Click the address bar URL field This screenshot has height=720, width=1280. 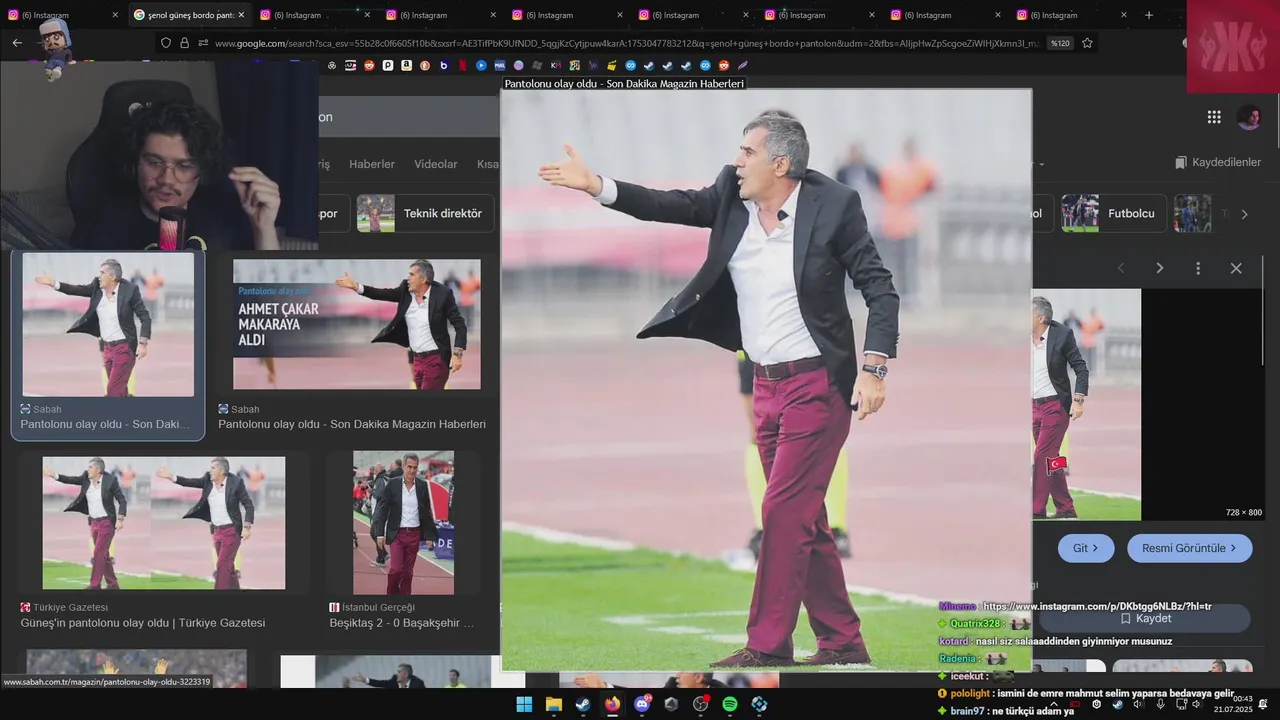click(x=625, y=43)
